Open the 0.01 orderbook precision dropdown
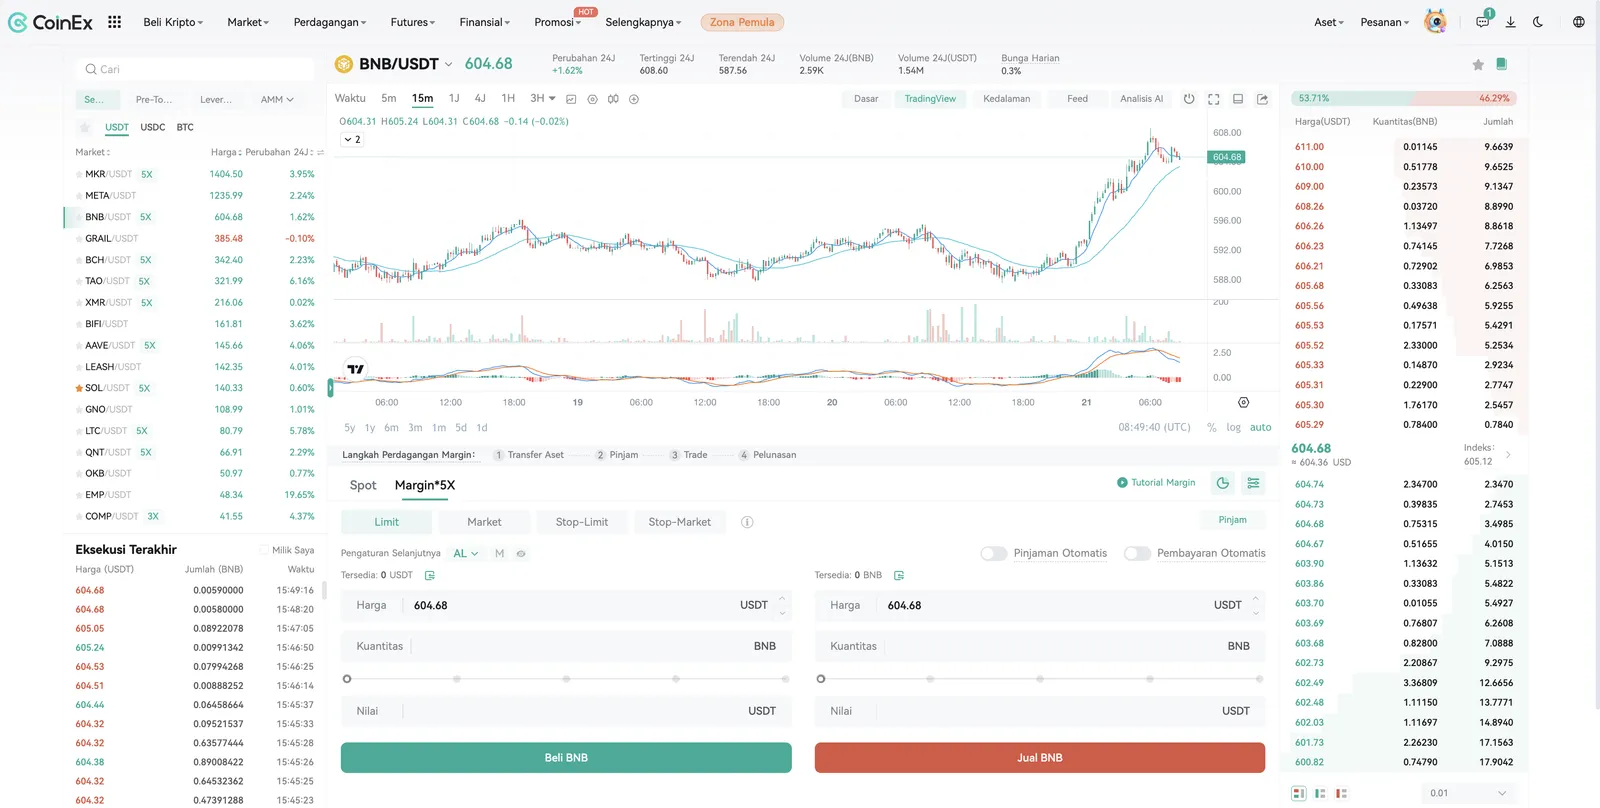The height and width of the screenshot is (808, 1600). click(x=1467, y=793)
